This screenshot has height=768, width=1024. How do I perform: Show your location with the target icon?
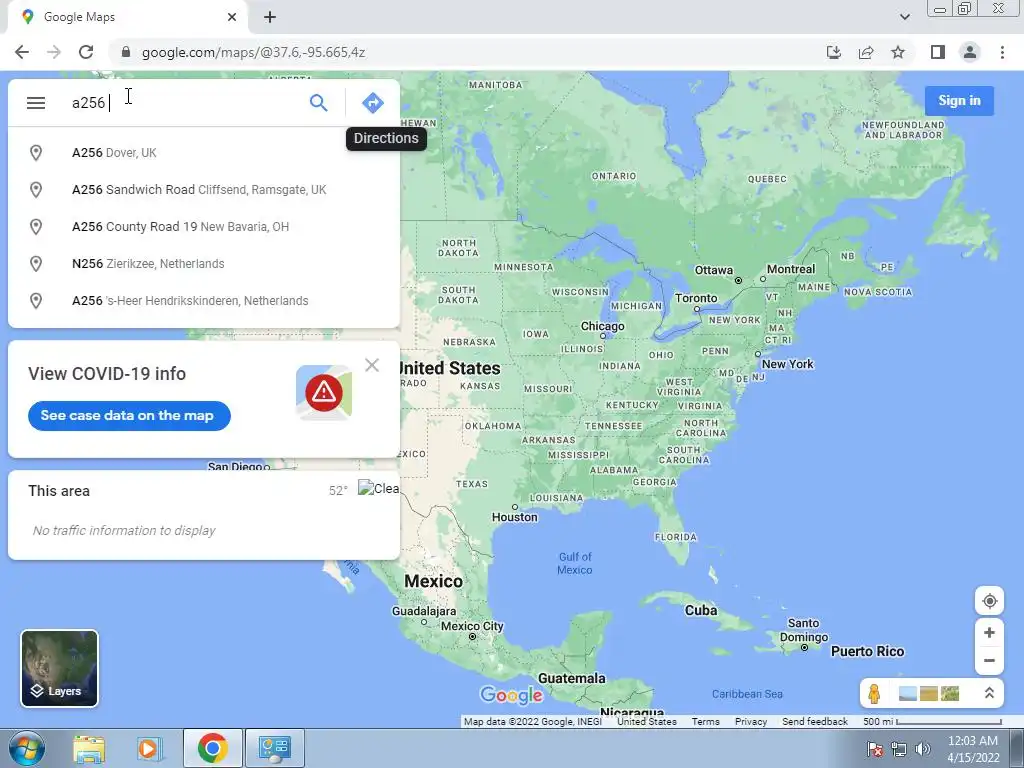click(x=989, y=601)
